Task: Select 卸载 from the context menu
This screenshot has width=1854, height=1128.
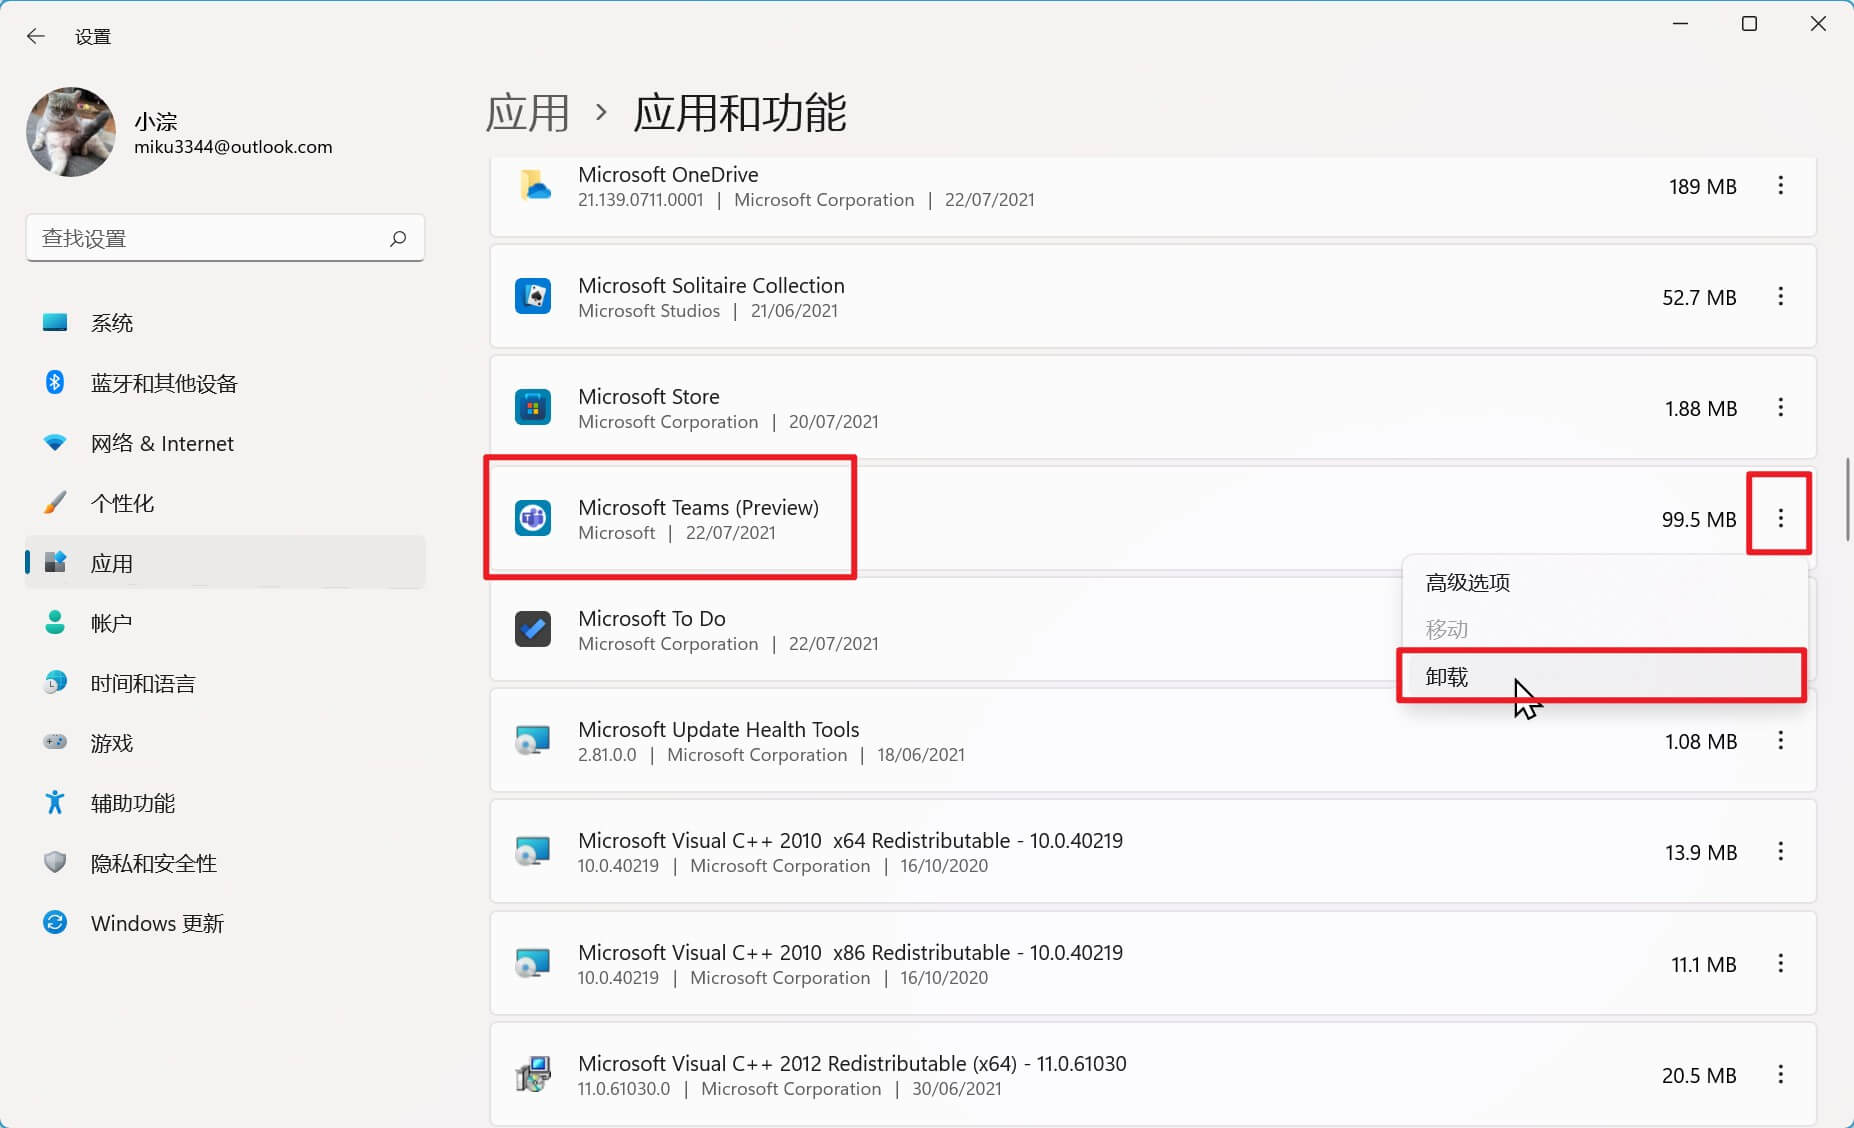Action: point(1447,677)
